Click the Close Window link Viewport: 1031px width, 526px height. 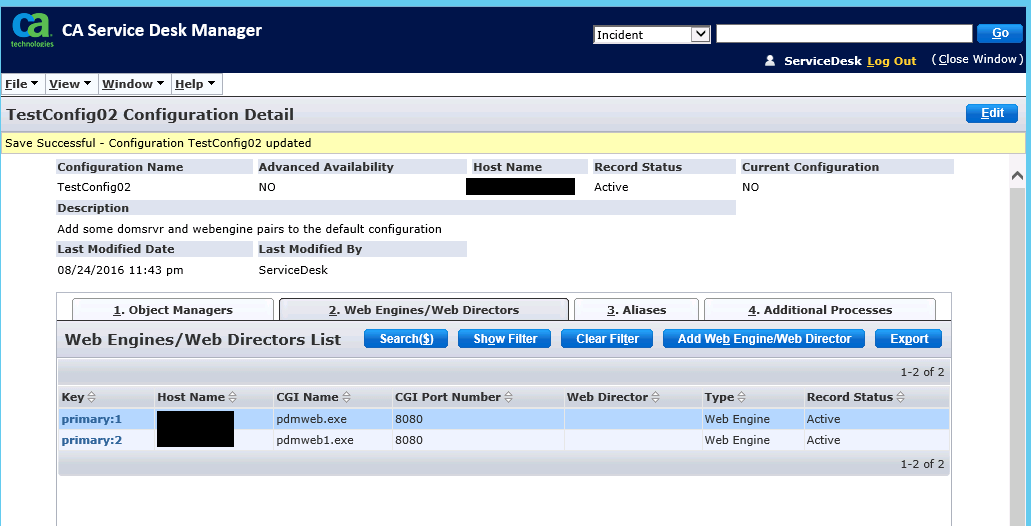pos(980,59)
